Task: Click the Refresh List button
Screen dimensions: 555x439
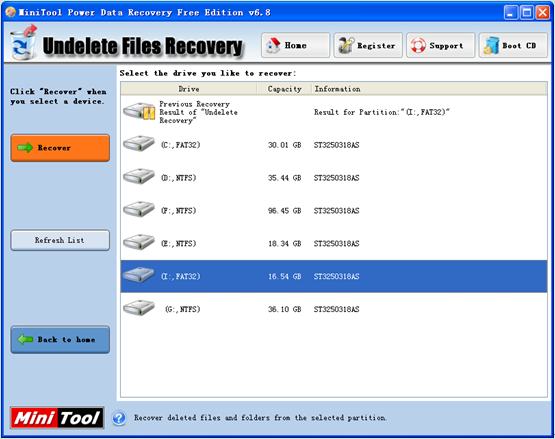Action: pyautogui.click(x=60, y=240)
